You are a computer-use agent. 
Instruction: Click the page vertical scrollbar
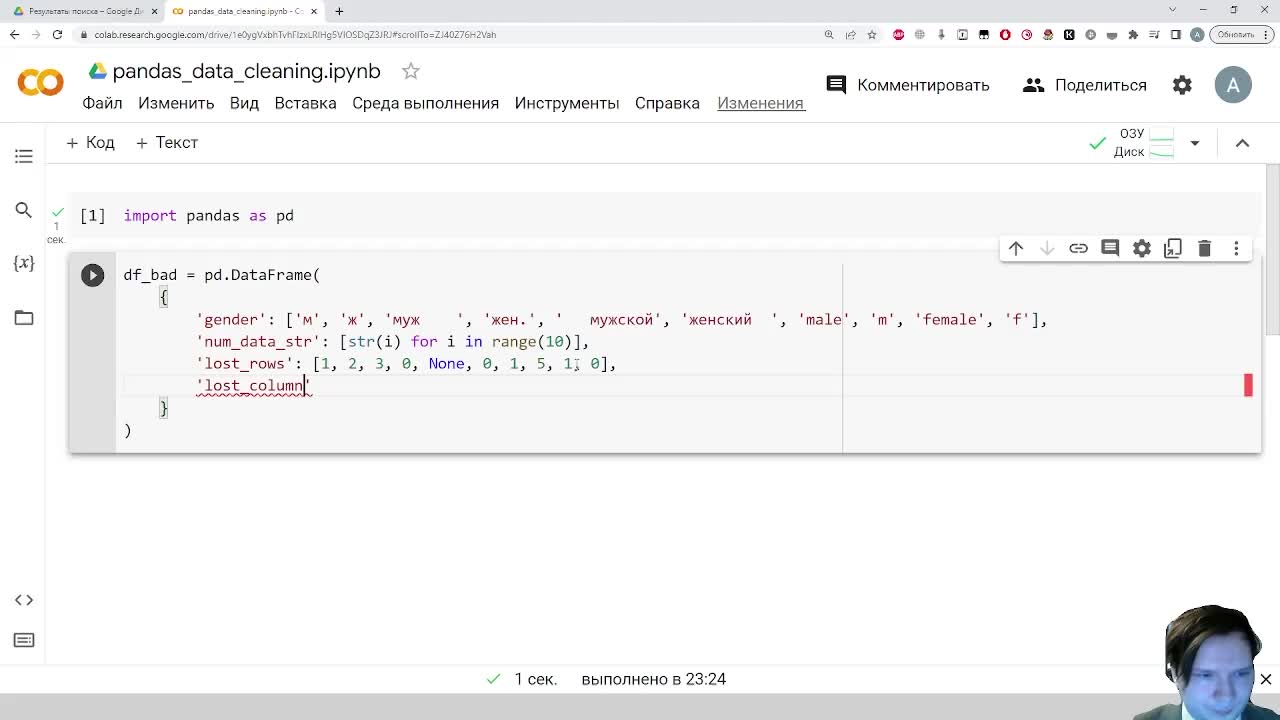[x=1272, y=250]
